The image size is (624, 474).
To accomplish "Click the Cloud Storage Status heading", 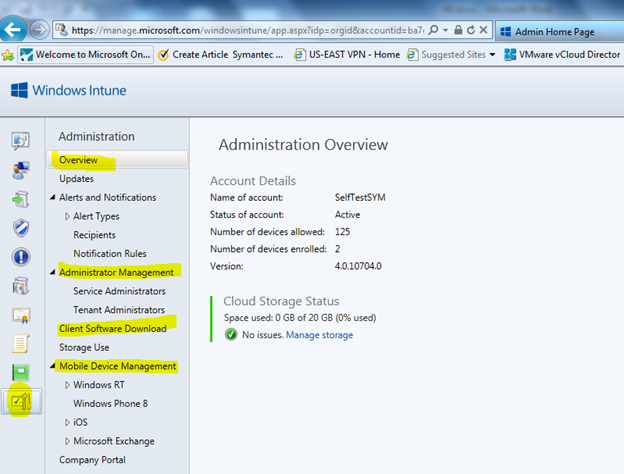I will [x=281, y=301].
